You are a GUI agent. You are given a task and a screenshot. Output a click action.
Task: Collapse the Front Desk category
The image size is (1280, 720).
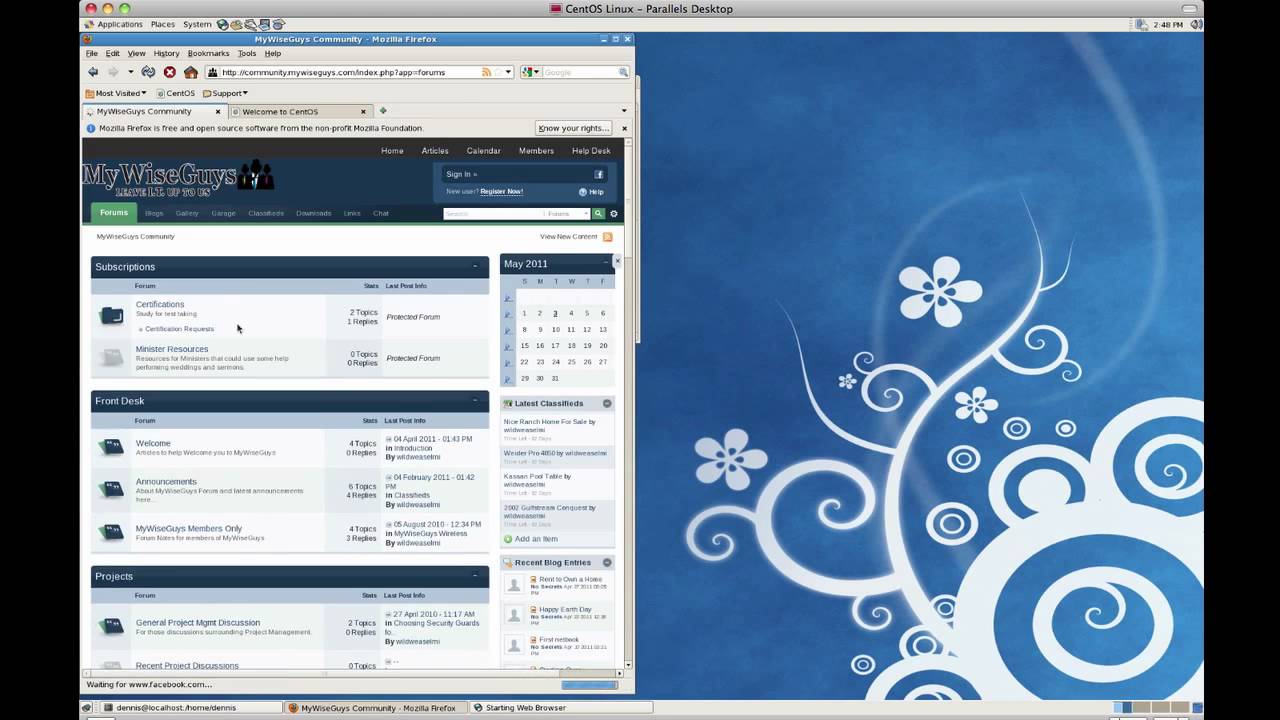coord(475,400)
